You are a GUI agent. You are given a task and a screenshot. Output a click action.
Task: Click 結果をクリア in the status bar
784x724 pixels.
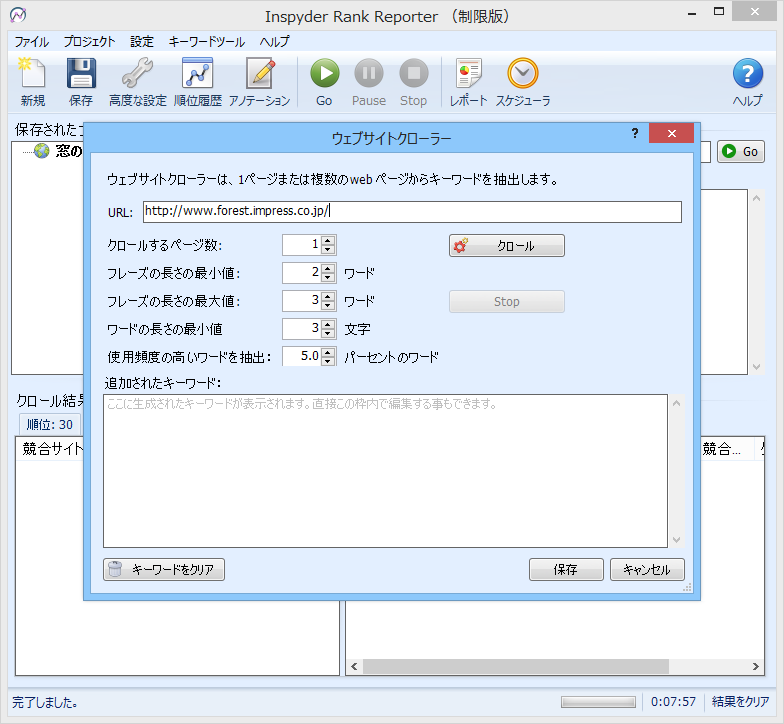pyautogui.click(x=740, y=702)
